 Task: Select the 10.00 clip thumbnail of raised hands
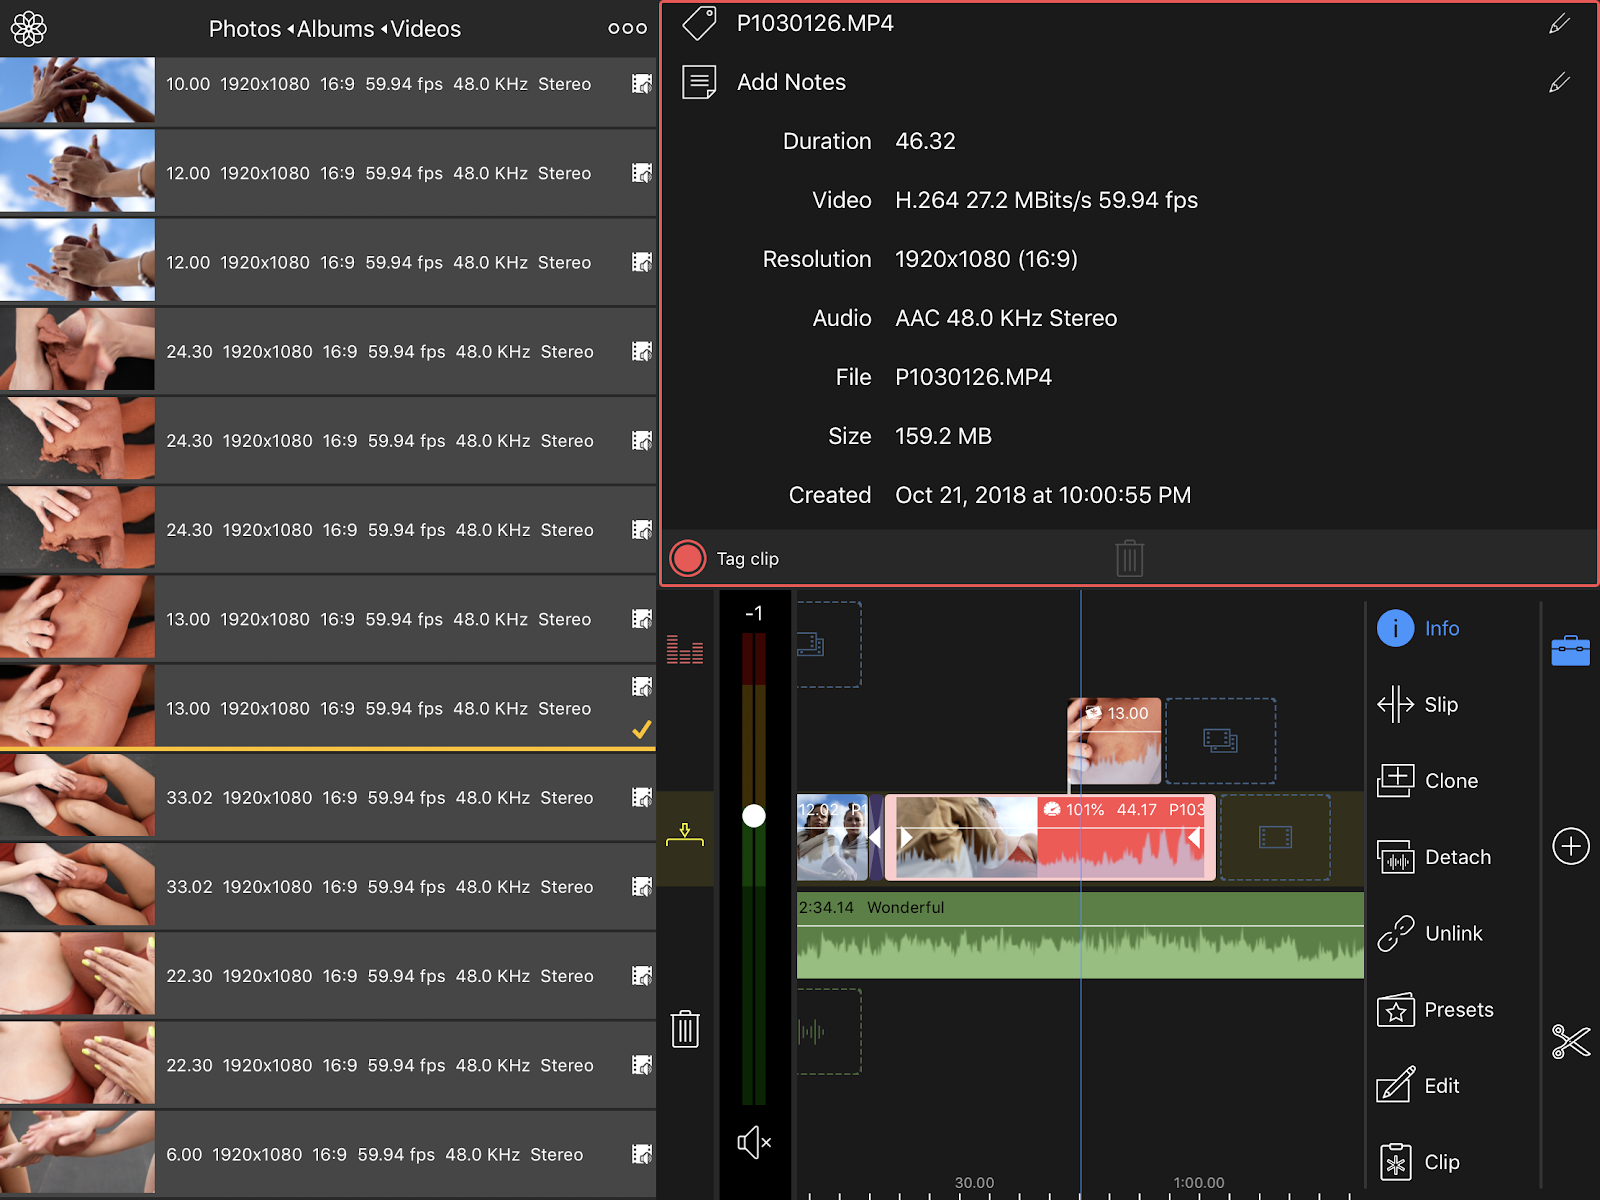point(77,89)
